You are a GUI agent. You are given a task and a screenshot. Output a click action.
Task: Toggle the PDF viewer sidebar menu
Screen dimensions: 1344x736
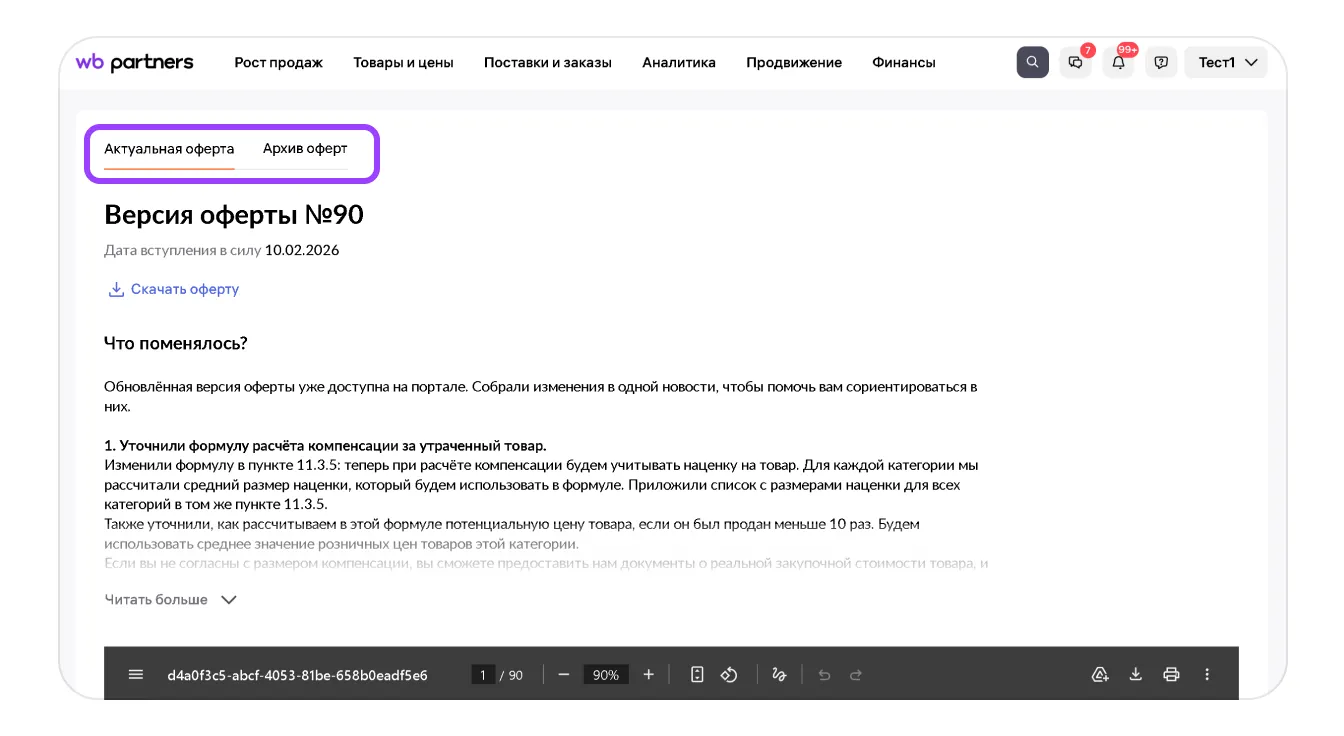pyautogui.click(x=136, y=675)
